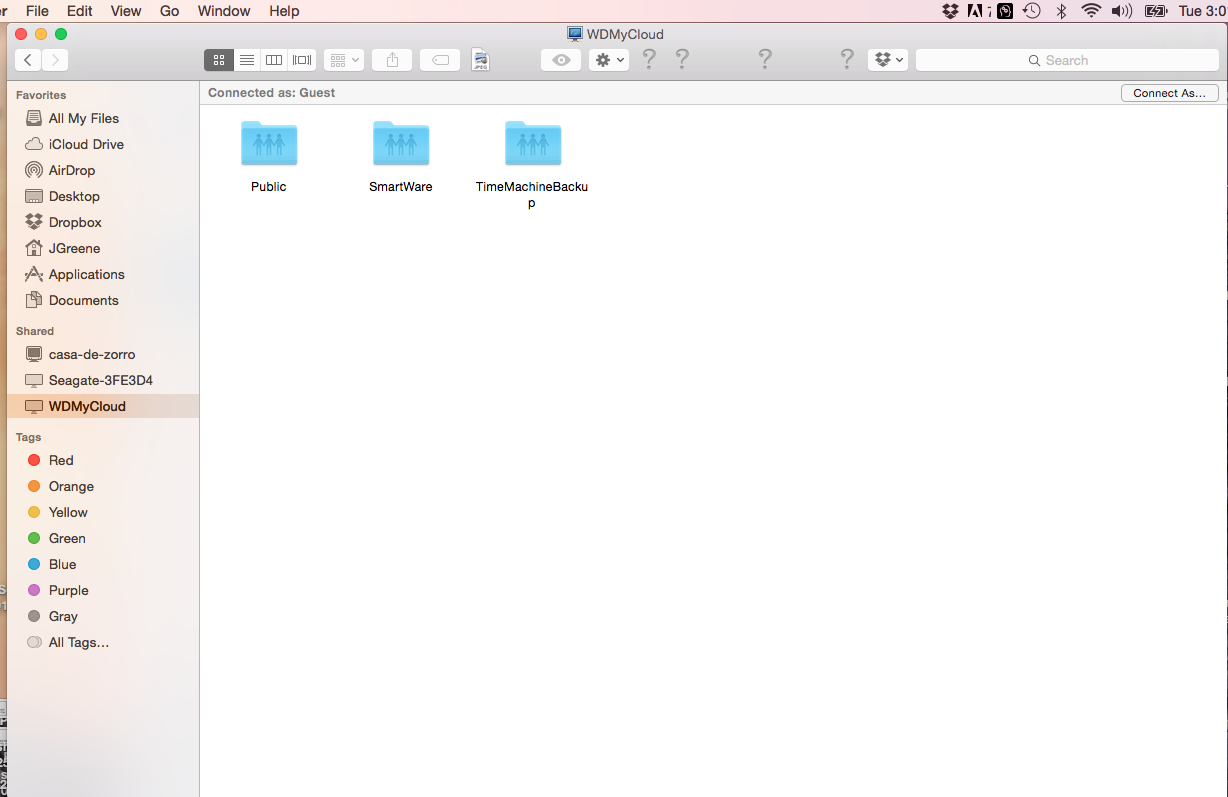1228x797 pixels.
Task: Open the File menu
Action: pos(37,11)
